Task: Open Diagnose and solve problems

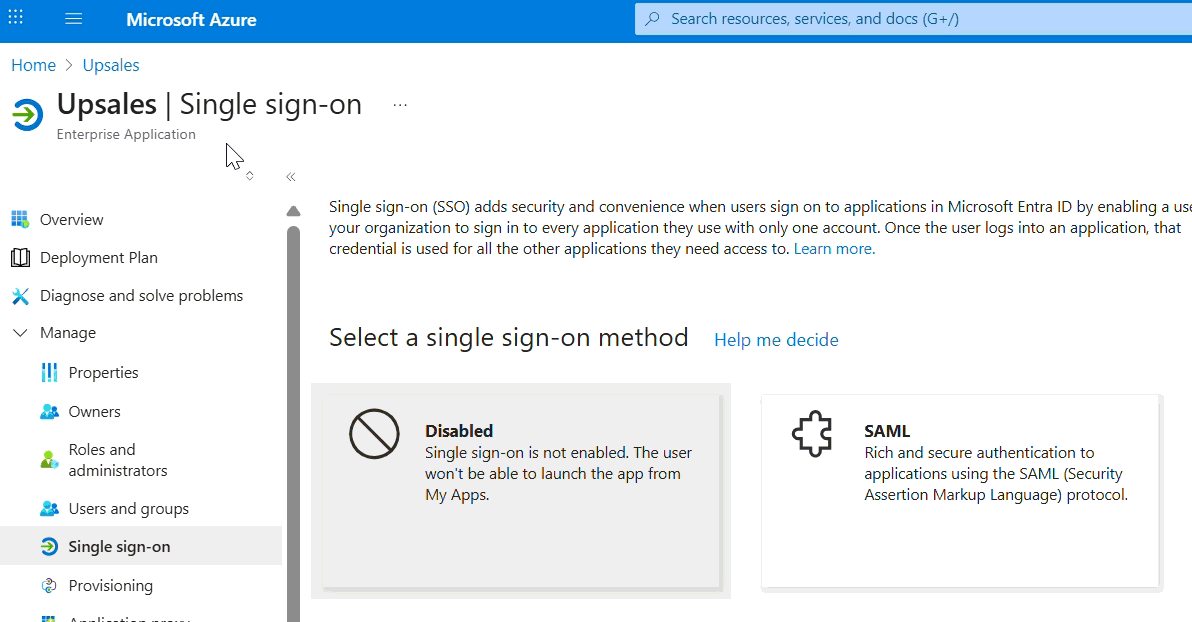Action: (141, 296)
